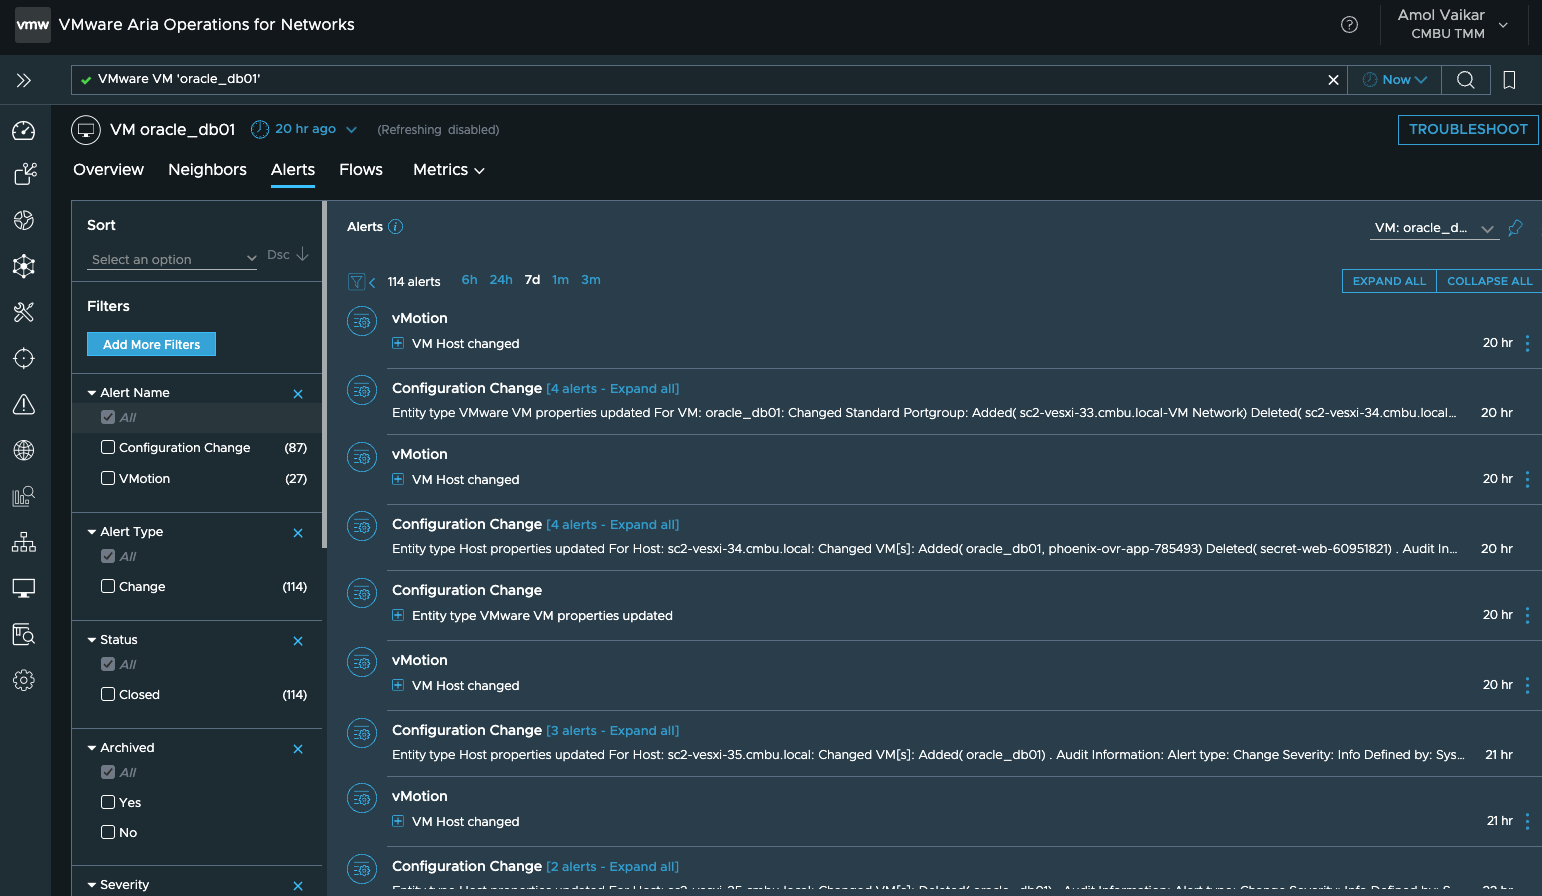Viewport: 1542px width, 896px height.
Task: Toggle All checkbox under Alert Type
Action: tap(108, 556)
